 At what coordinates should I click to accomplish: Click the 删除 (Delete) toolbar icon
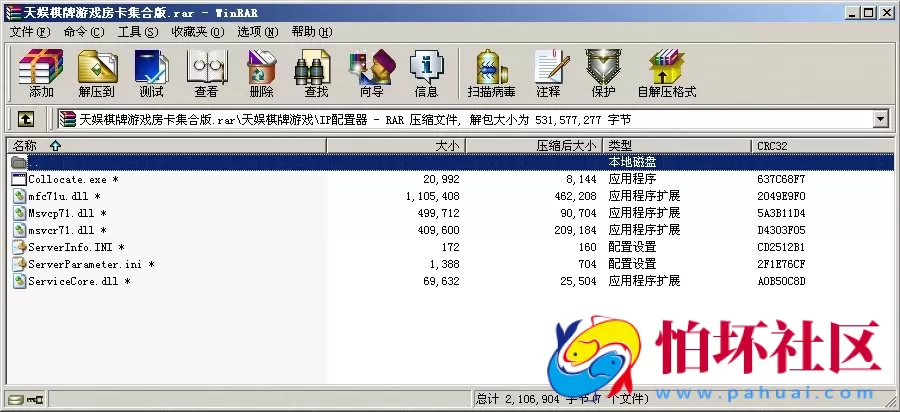[261, 73]
